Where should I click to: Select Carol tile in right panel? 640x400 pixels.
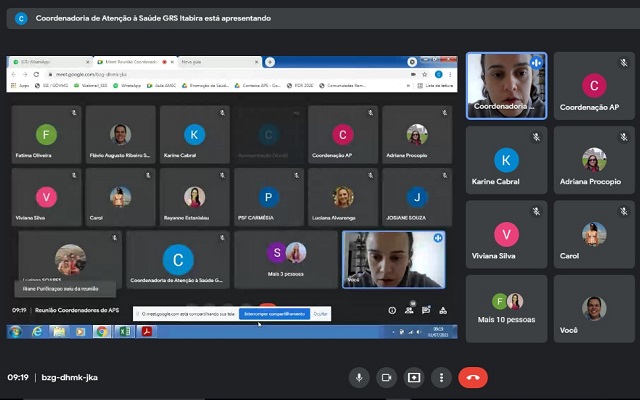pyautogui.click(x=594, y=234)
